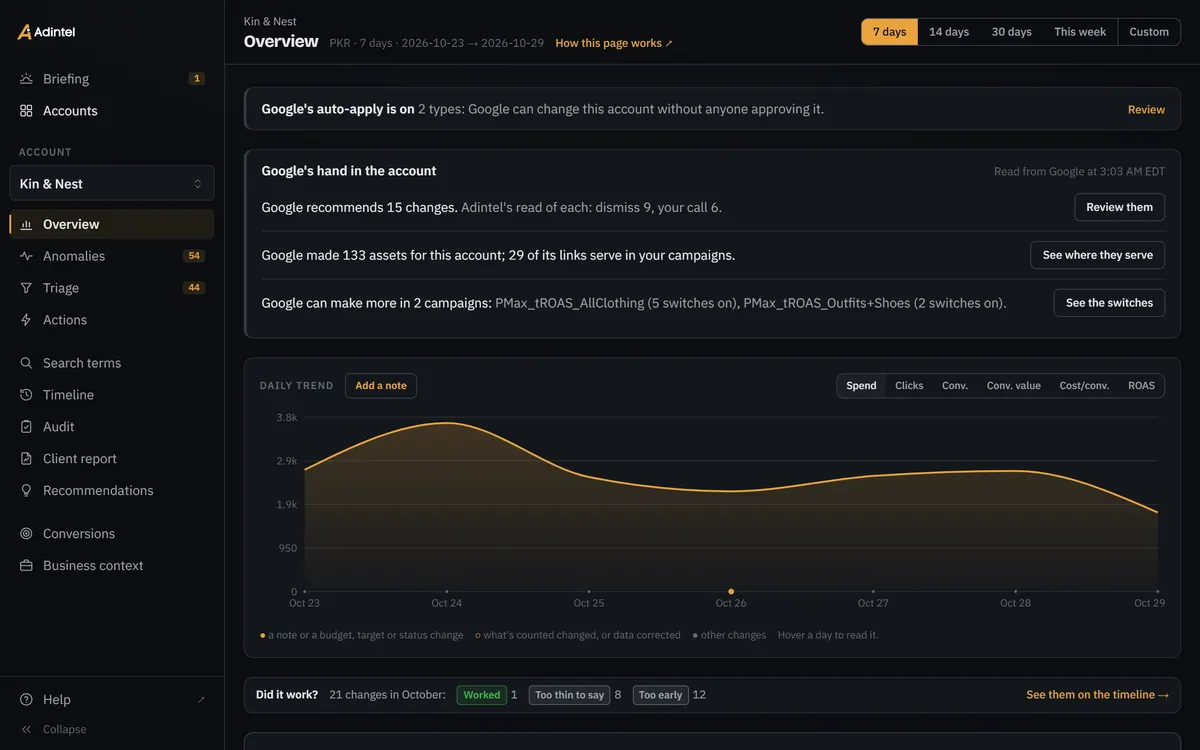The height and width of the screenshot is (750, 1200).
Task: Click the Oct 24 axis label
Action: click(x=447, y=604)
